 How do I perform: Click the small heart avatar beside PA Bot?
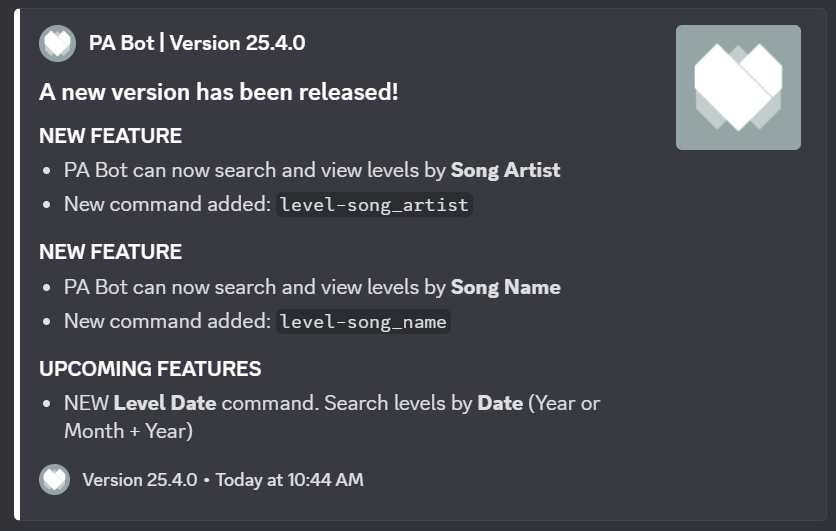(57, 43)
